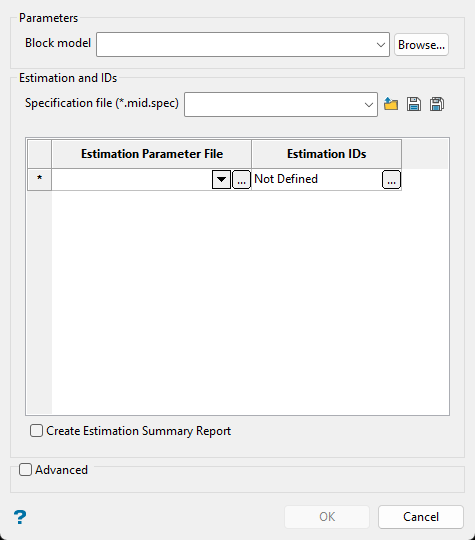This screenshot has width=475, height=540.
Task: Click the Not Defined estimation IDs cell
Action: [317, 179]
